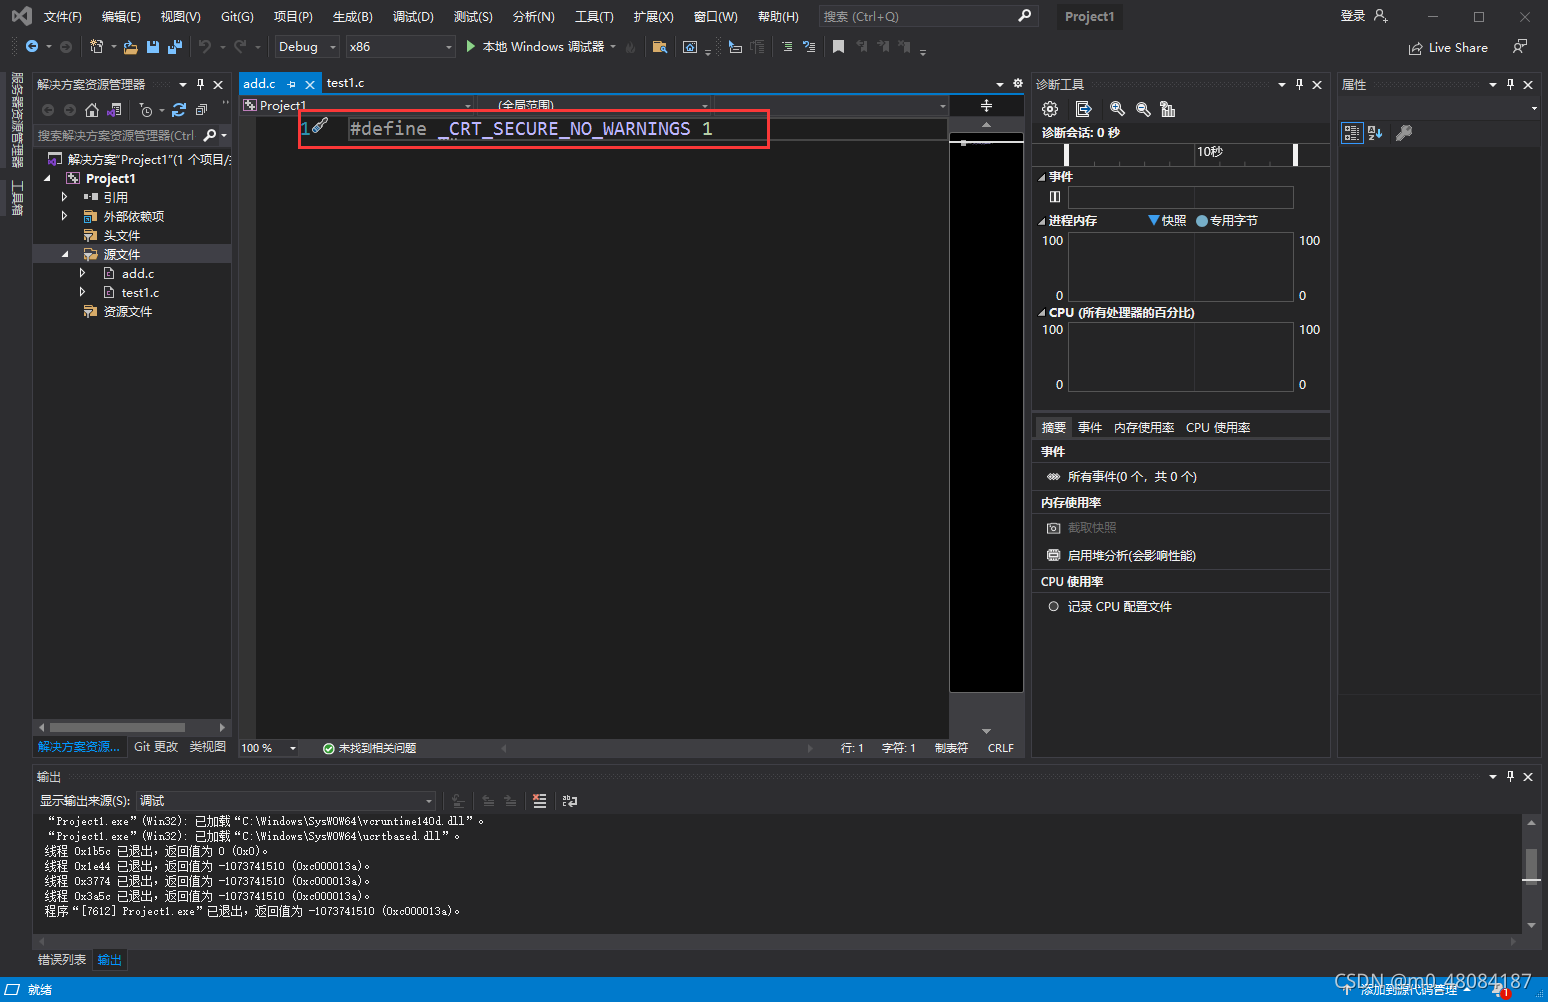1548x1002 pixels.
Task: Open the 工具(T) menu
Action: [x=594, y=16]
